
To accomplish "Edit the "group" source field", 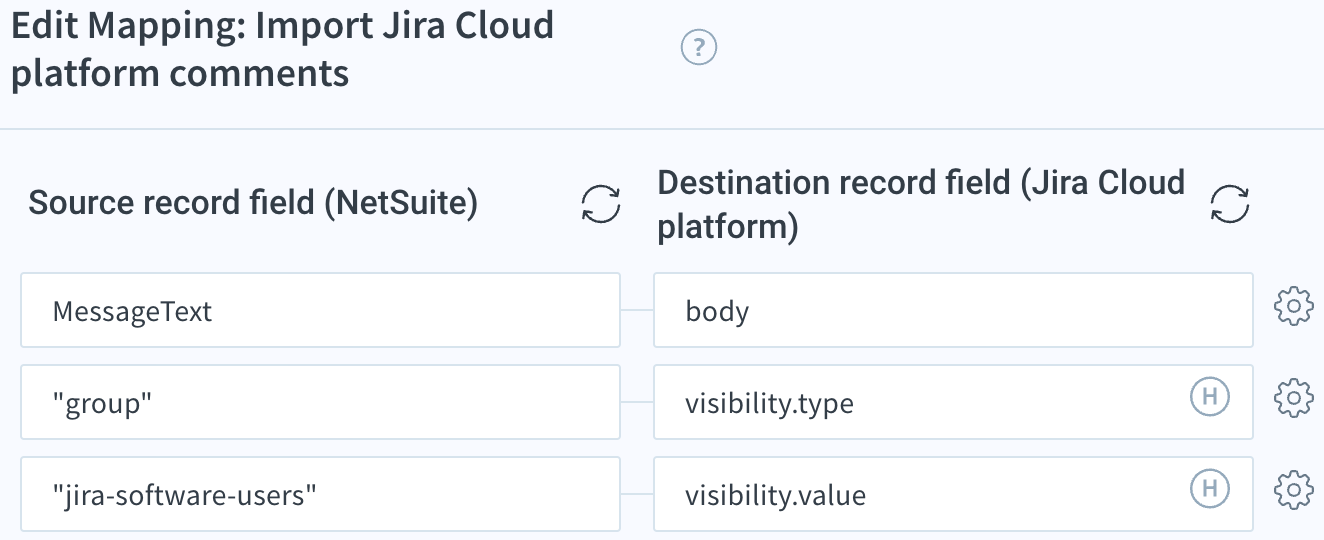I will tap(320, 402).
